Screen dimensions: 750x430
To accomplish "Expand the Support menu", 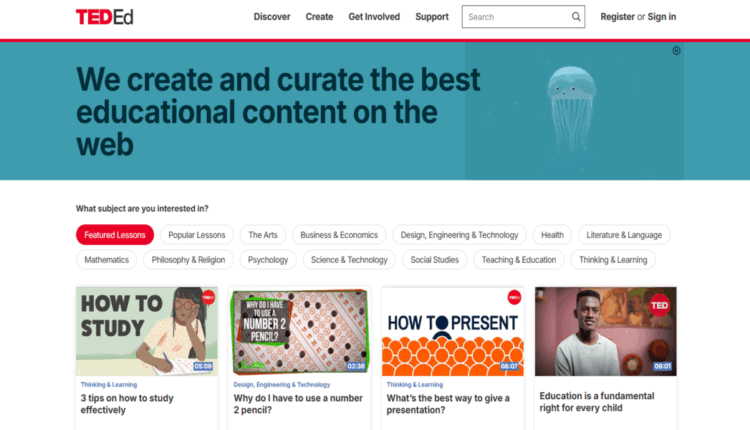I will point(432,17).
